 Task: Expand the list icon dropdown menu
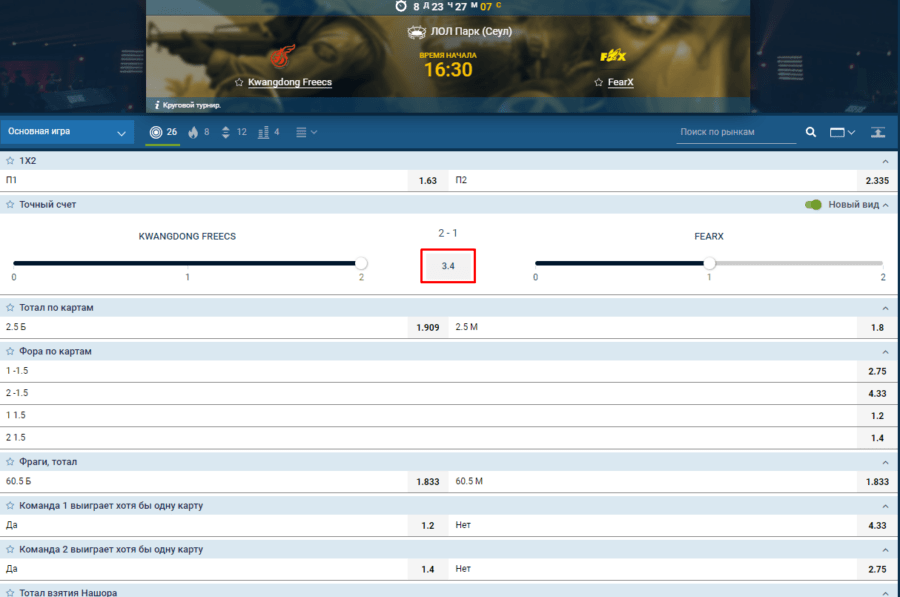pos(306,132)
